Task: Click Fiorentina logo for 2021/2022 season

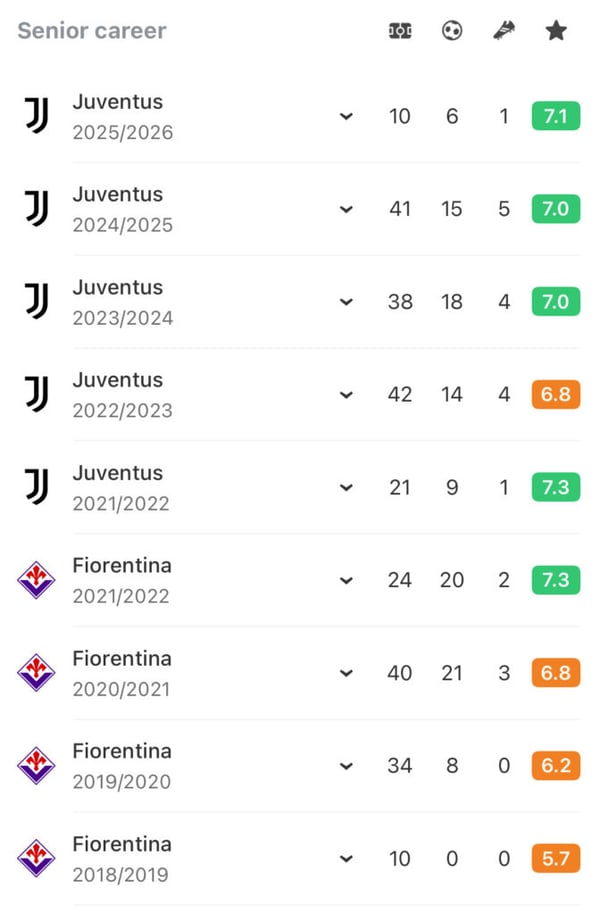Action: [x=37, y=580]
